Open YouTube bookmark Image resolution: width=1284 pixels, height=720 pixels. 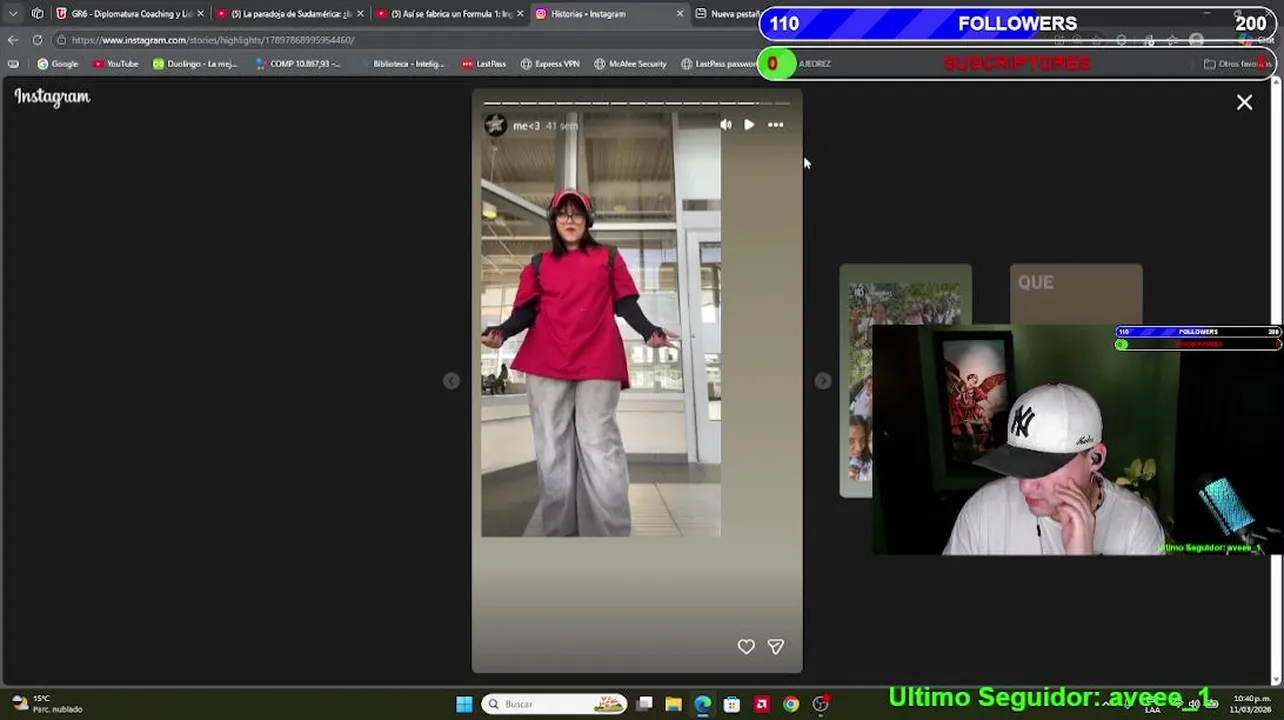pyautogui.click(x=116, y=64)
